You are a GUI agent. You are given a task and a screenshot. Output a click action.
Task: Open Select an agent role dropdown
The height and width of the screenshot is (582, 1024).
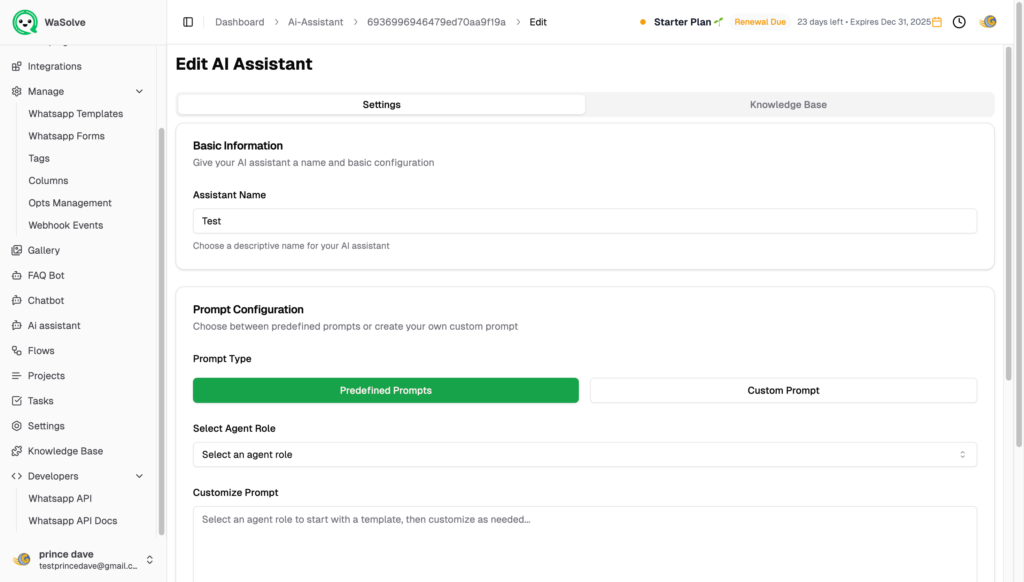584,455
